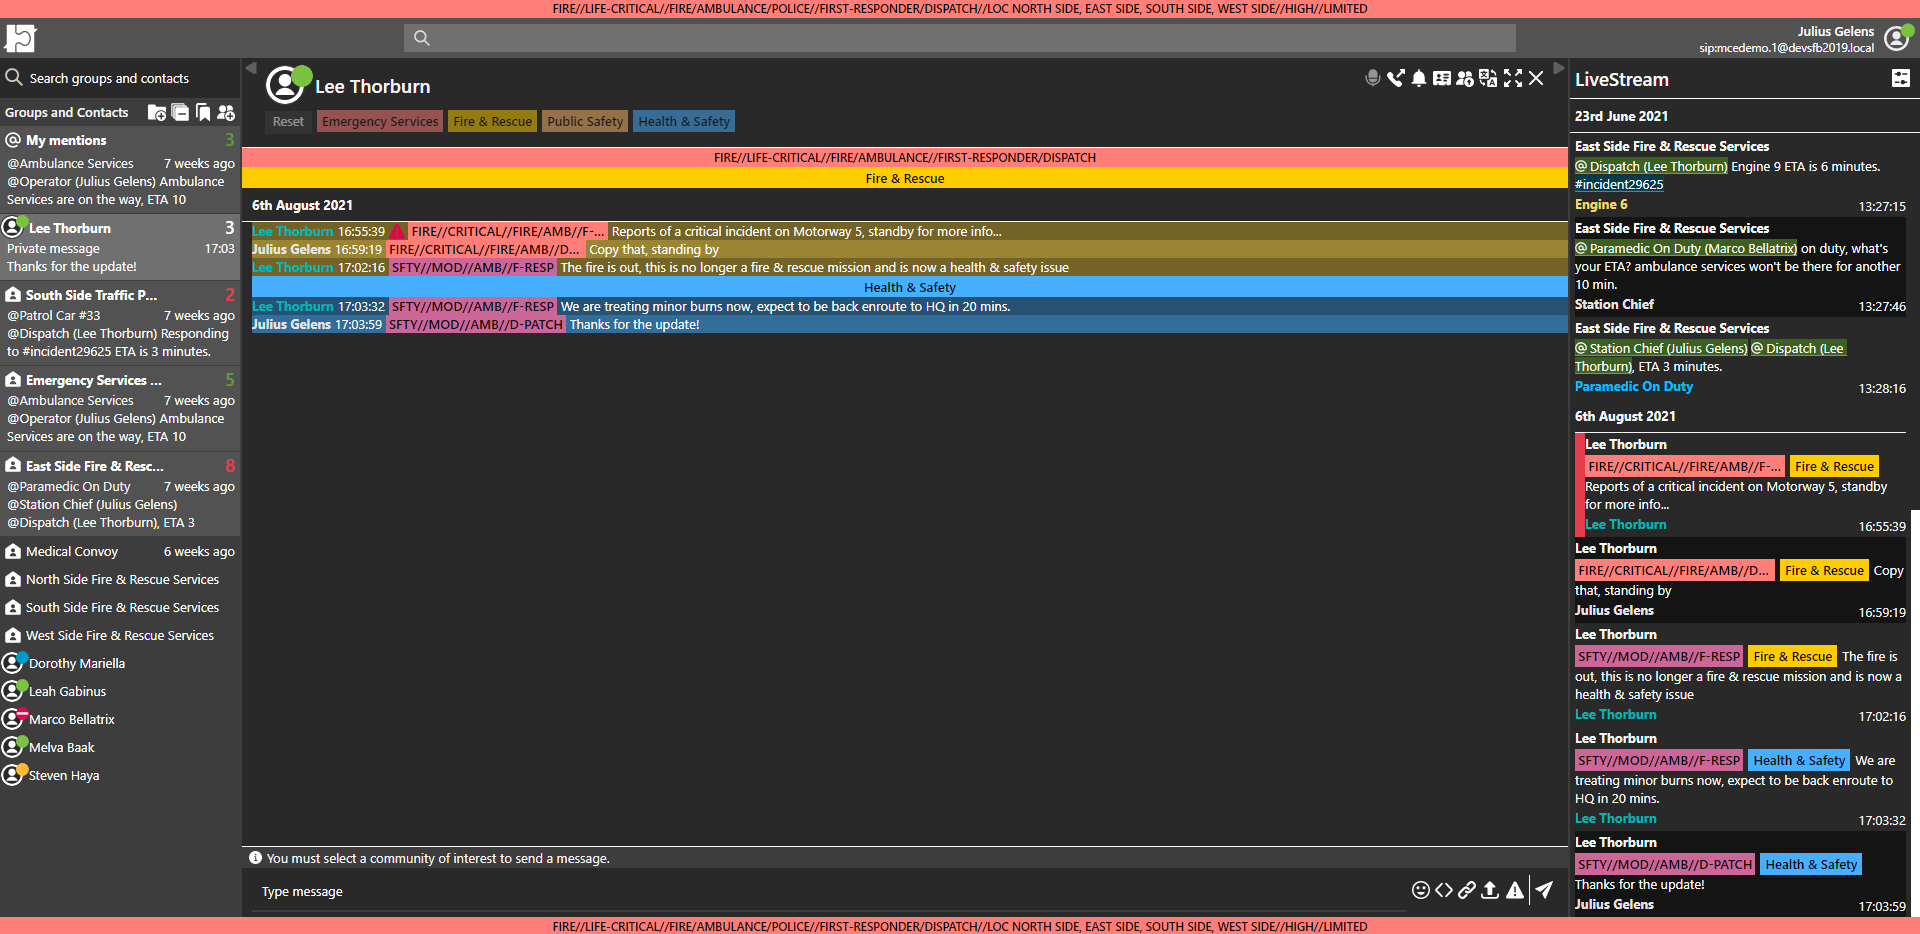
Task: Click Lee Thorburn avatar in conversation header
Action: [x=287, y=84]
